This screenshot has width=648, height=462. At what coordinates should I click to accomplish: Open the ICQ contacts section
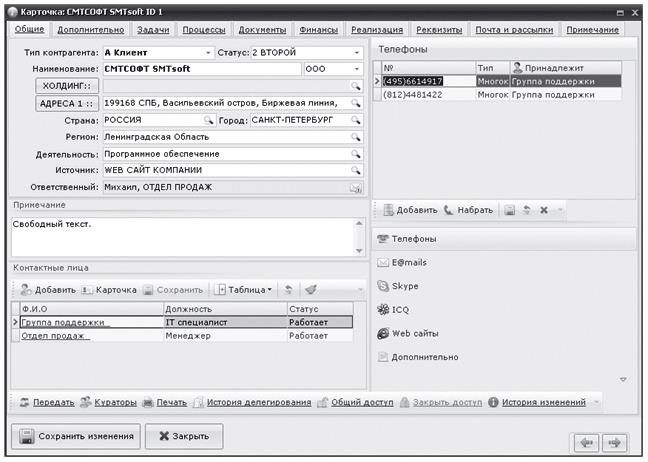[x=399, y=310]
